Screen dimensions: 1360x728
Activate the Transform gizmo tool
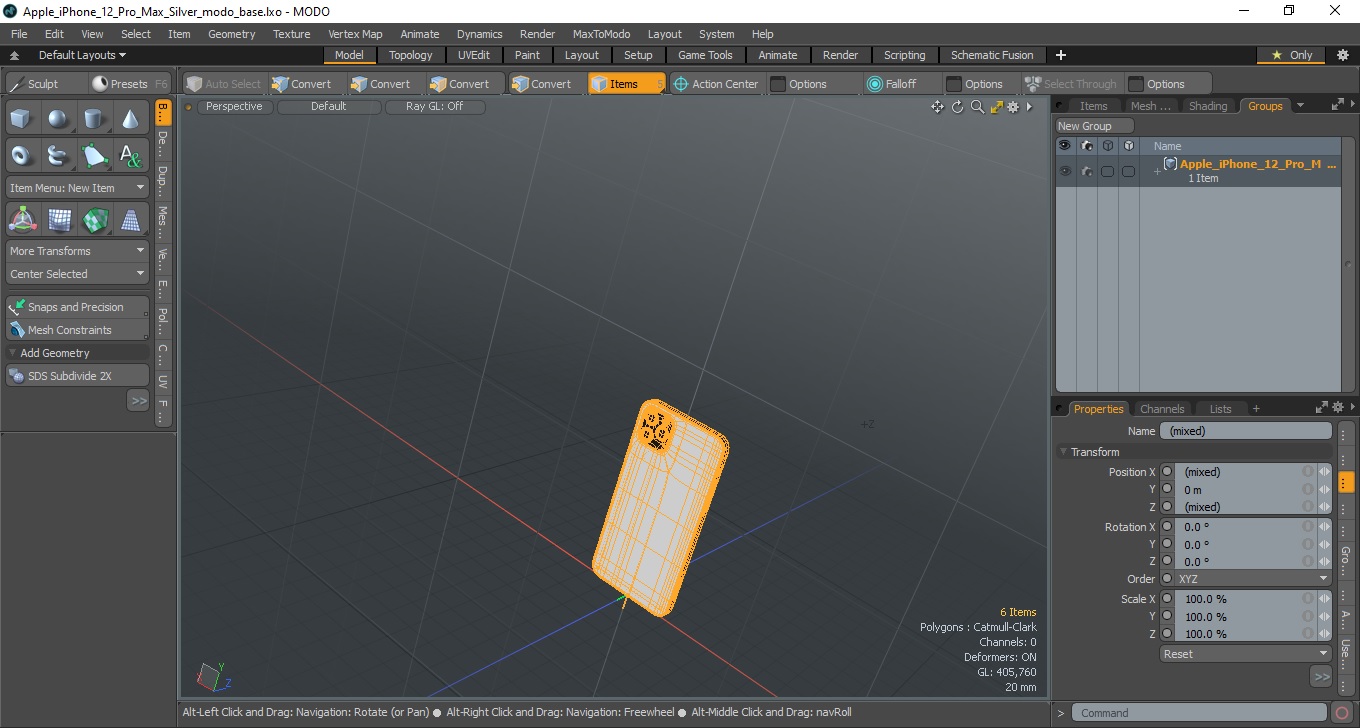pyautogui.click(x=22, y=219)
